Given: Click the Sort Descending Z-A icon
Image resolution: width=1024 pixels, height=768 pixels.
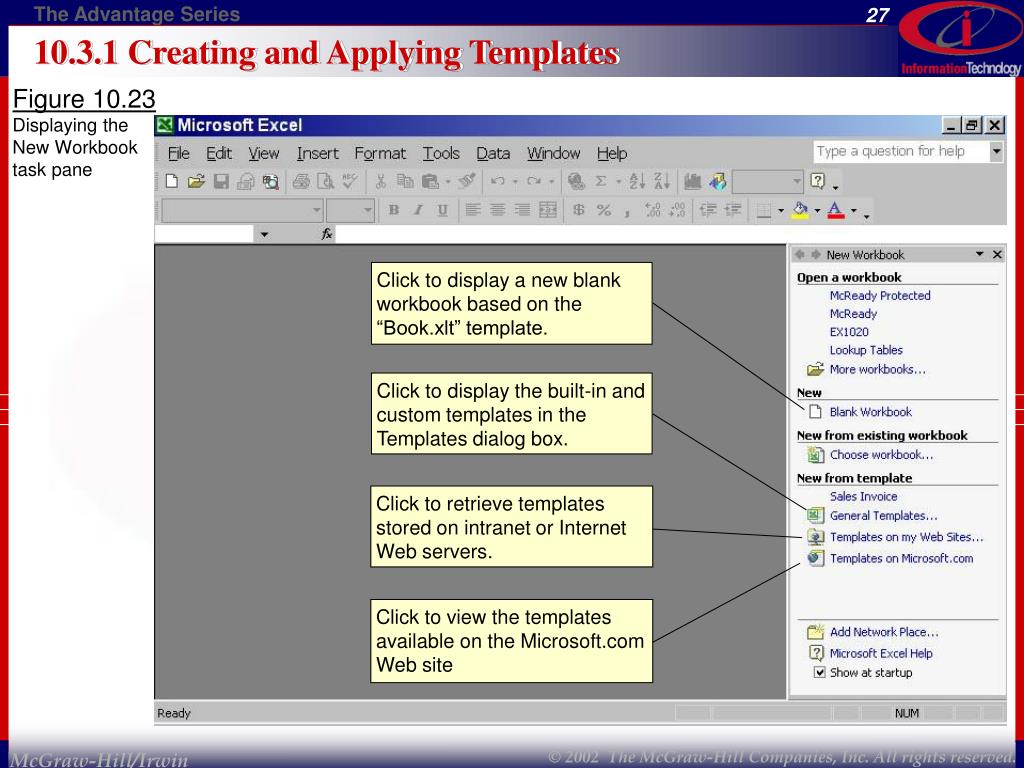Looking at the screenshot, I should [x=662, y=181].
